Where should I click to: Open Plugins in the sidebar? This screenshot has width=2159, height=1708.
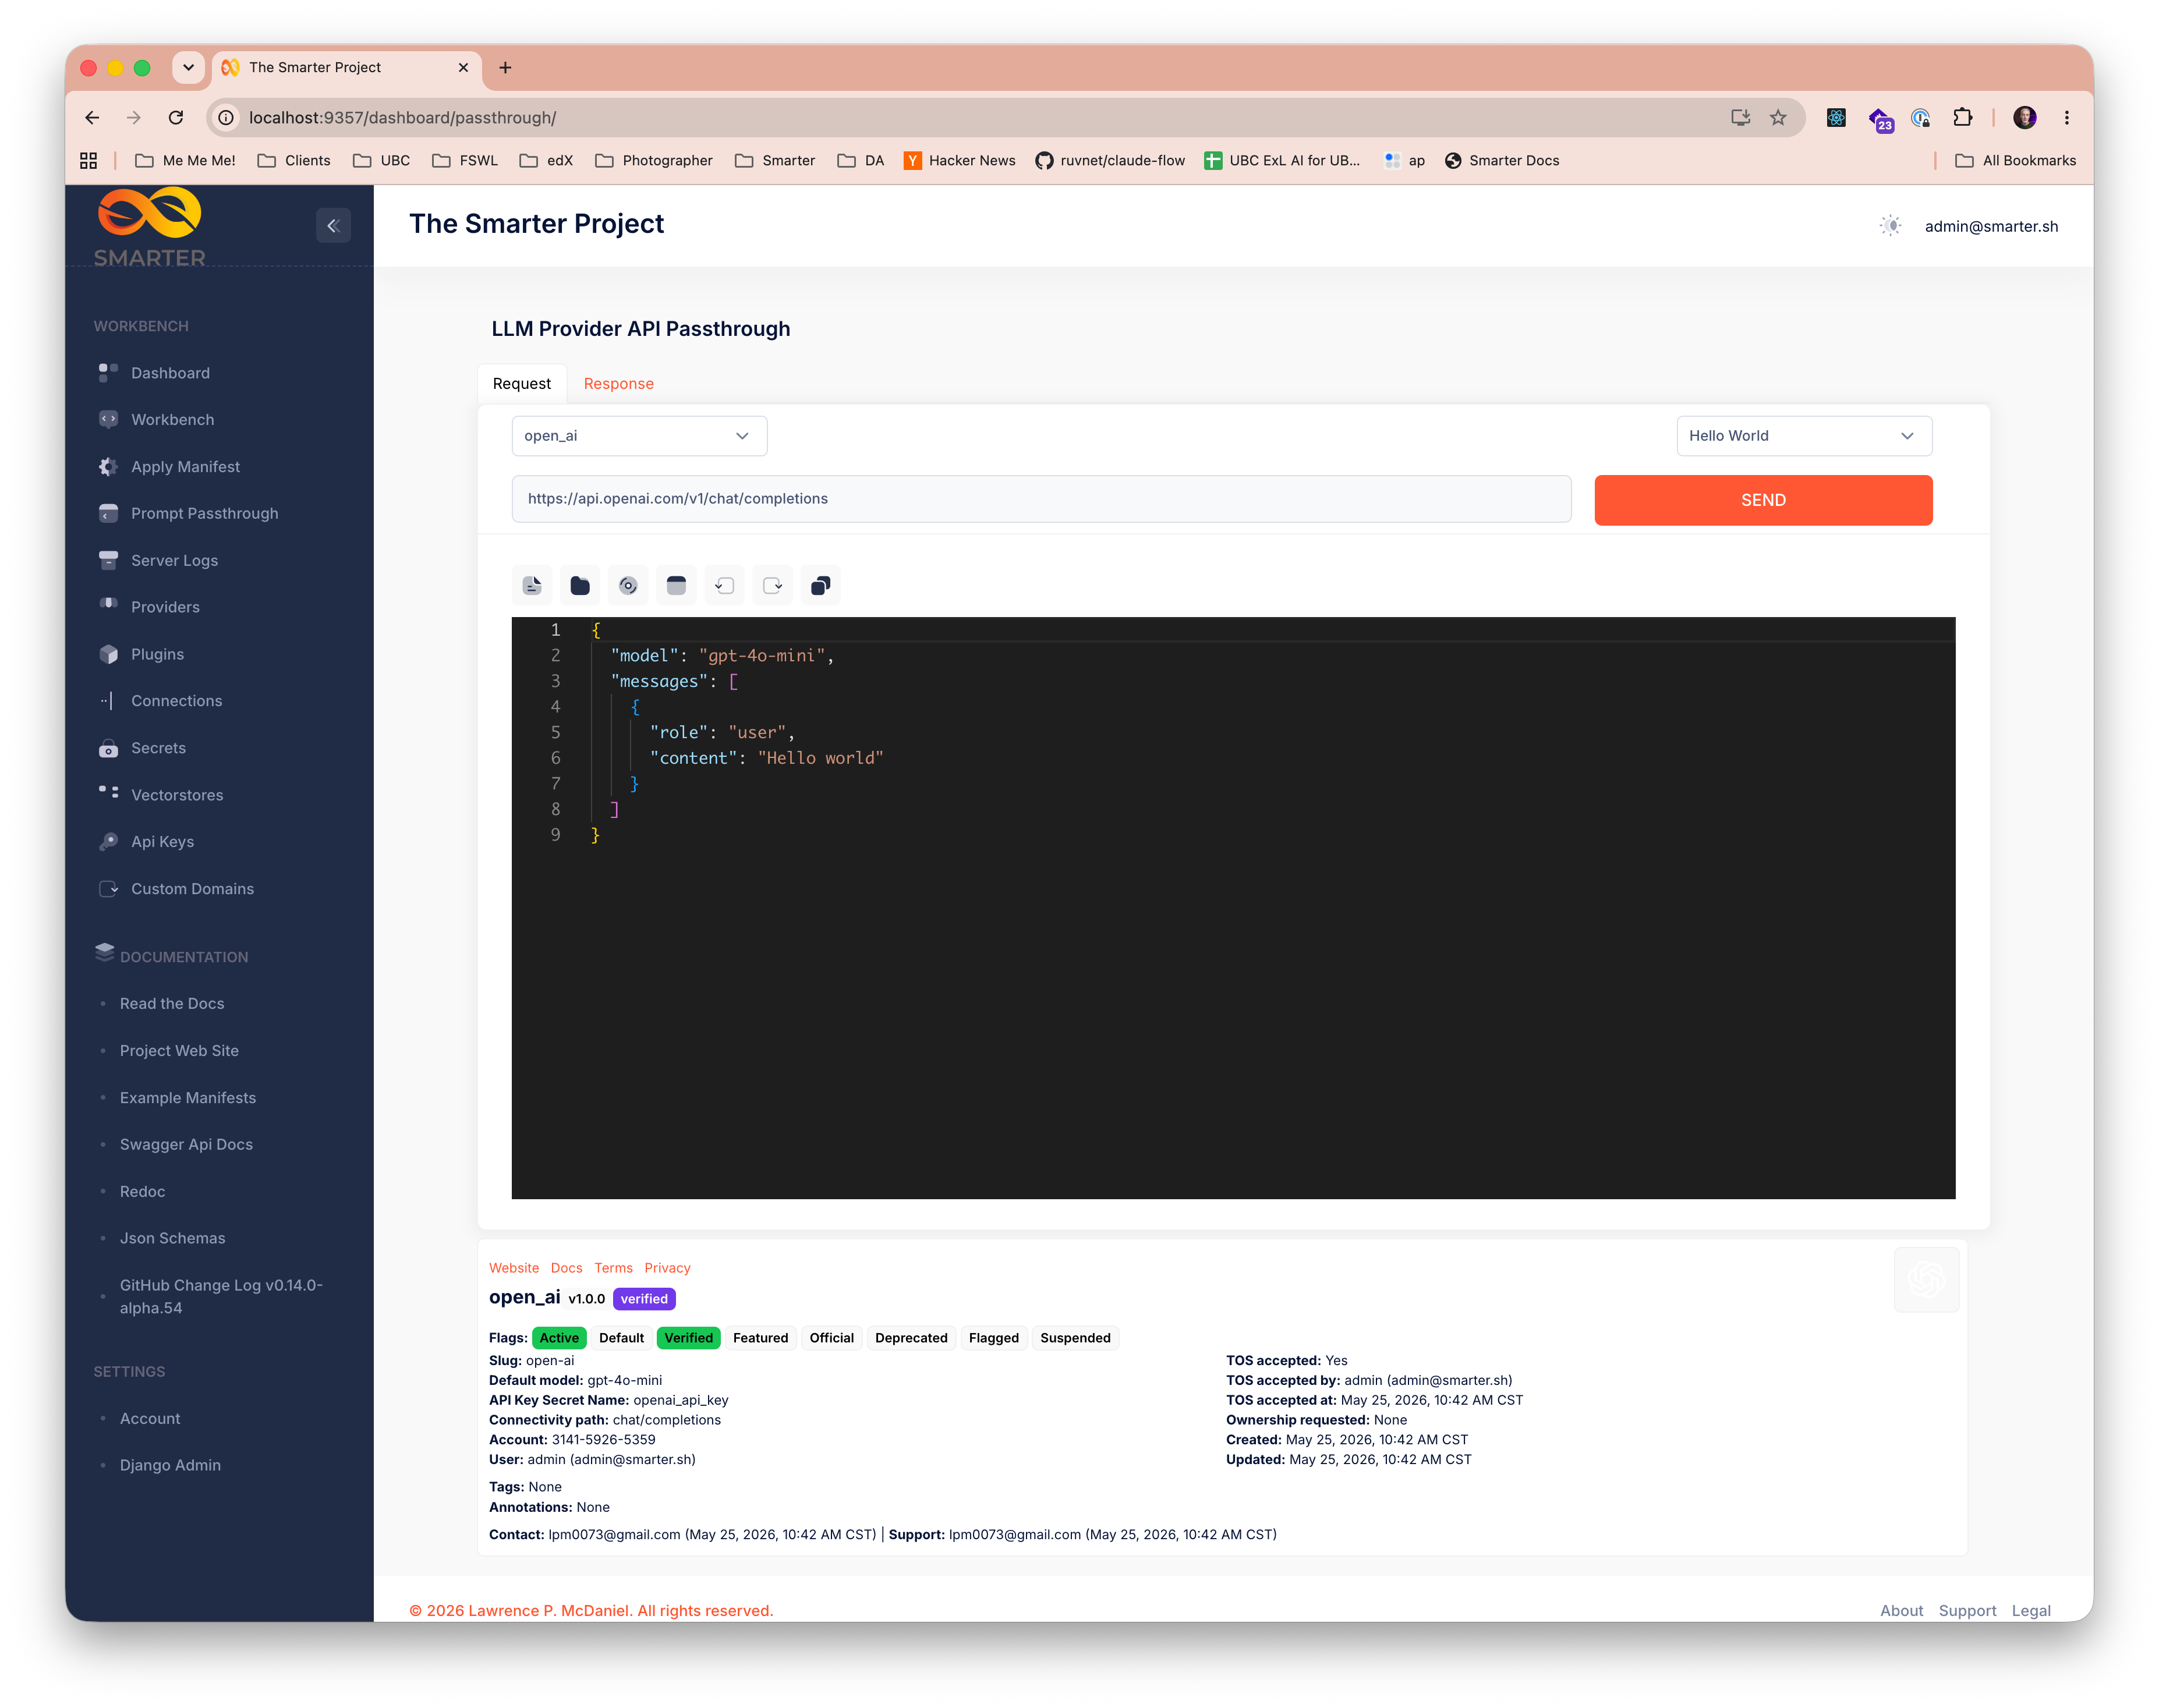click(157, 654)
